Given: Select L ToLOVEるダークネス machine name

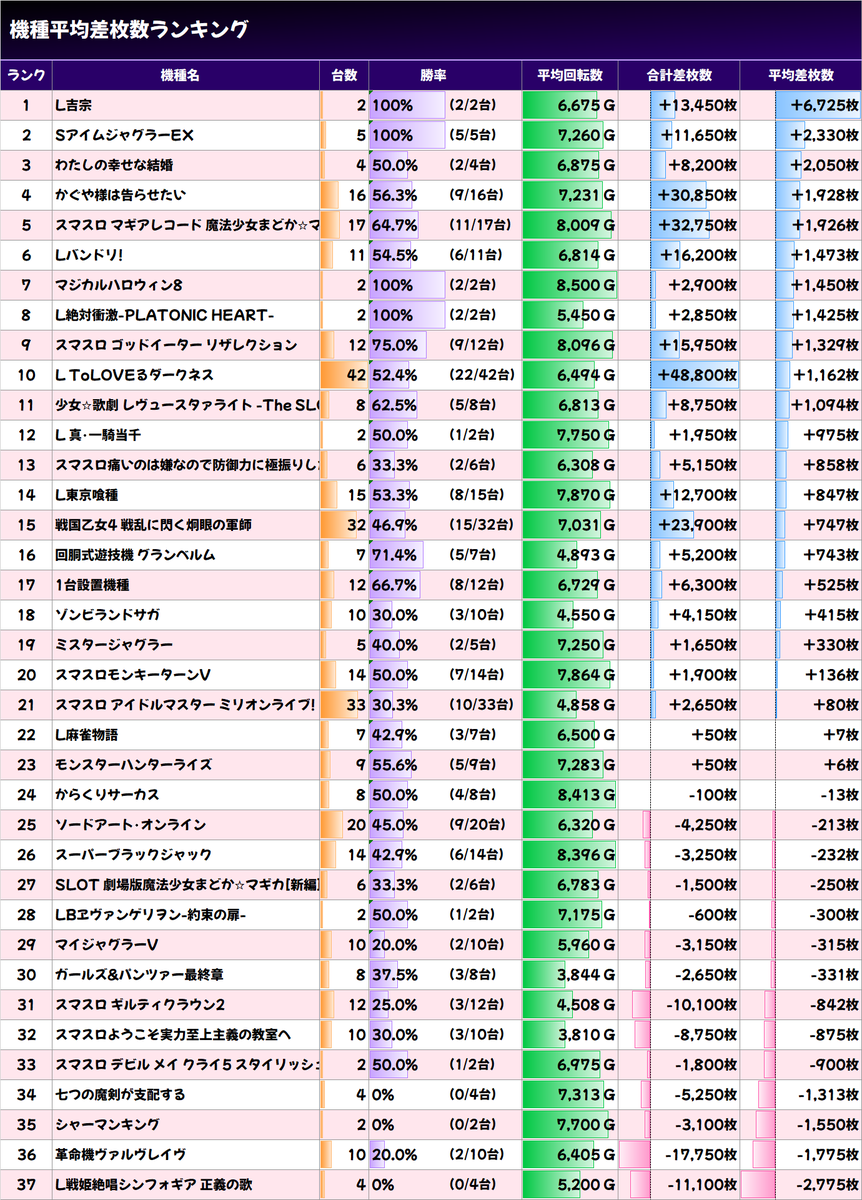Looking at the screenshot, I should 134,375.
